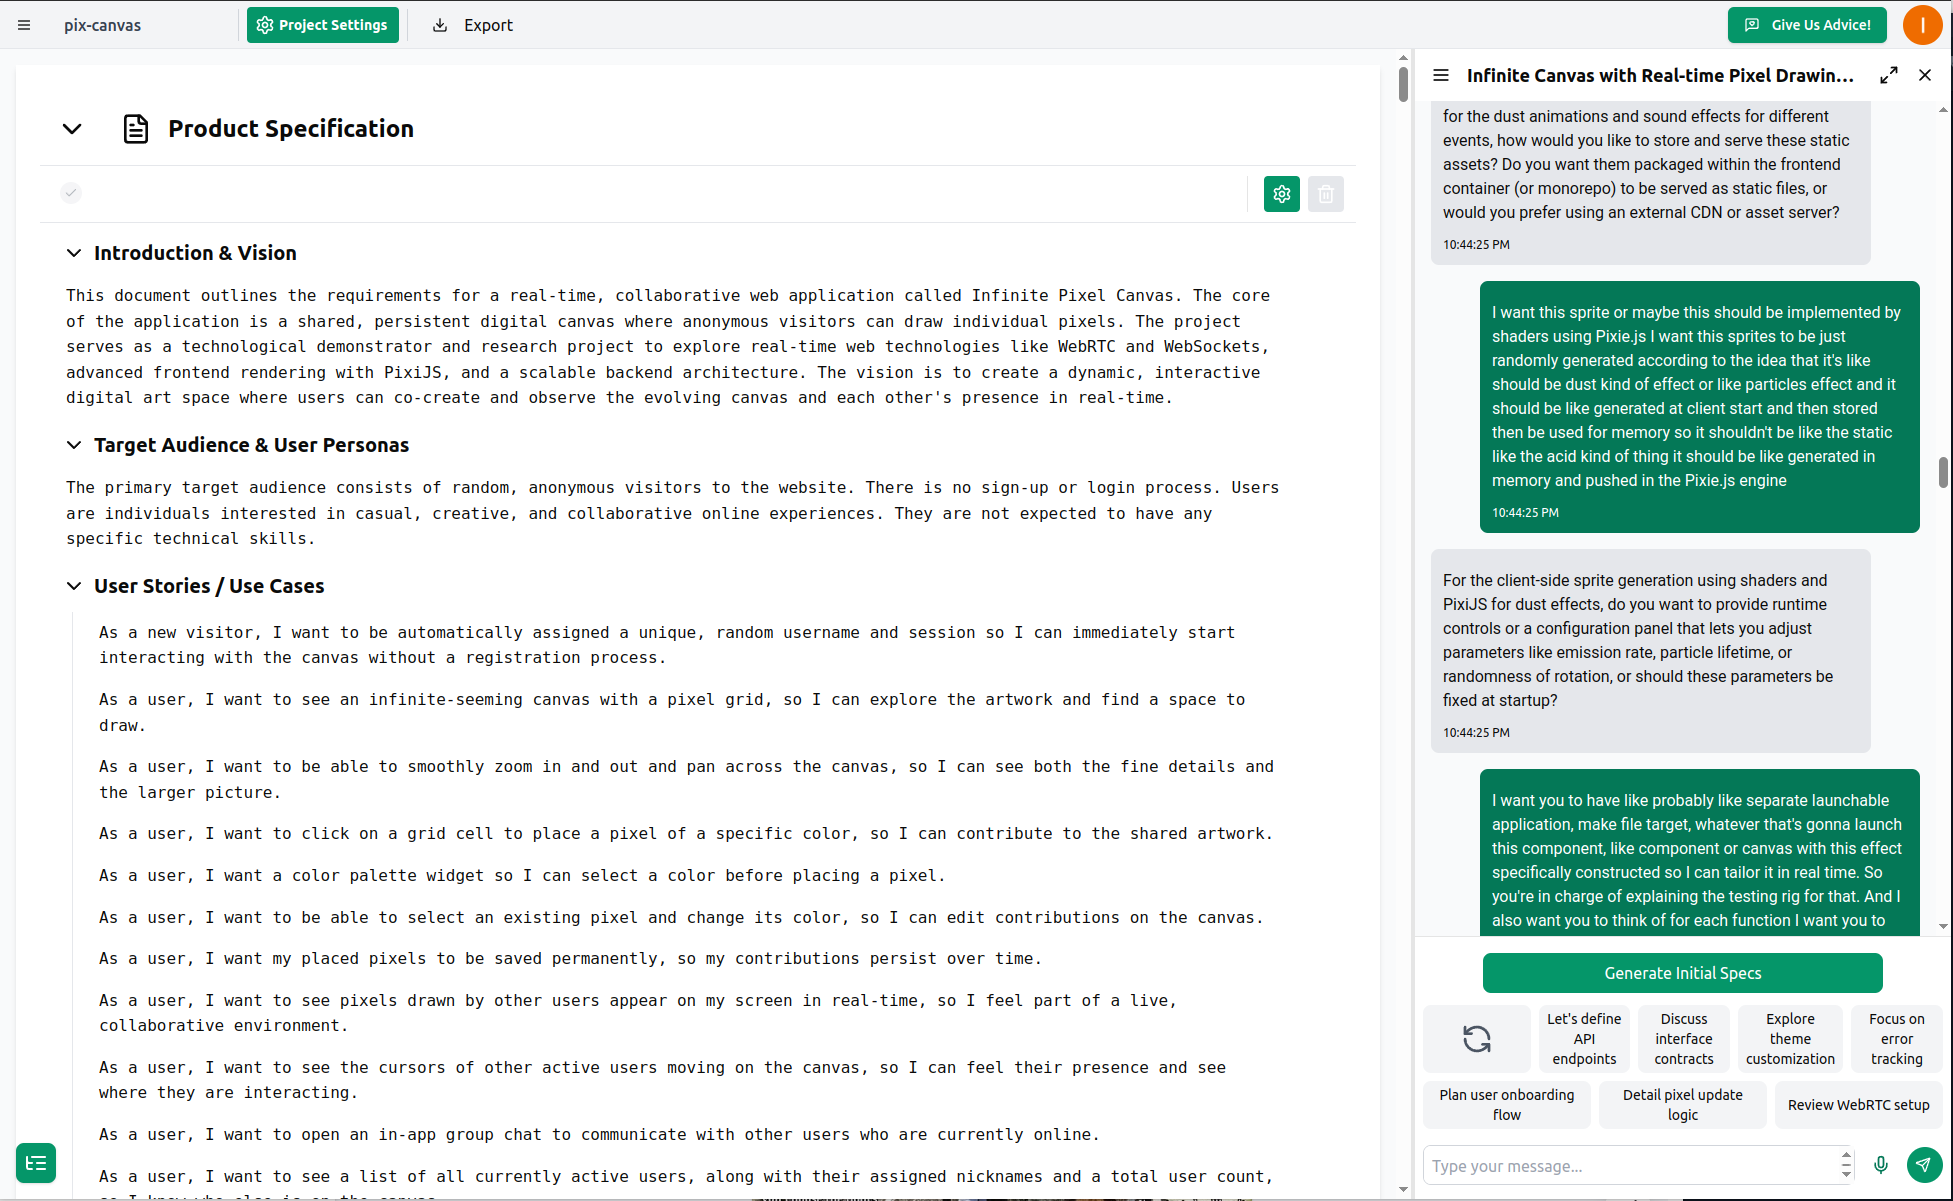Image resolution: width=1953 pixels, height=1201 pixels.
Task: Click Generate Initial Specs button
Action: [1682, 973]
